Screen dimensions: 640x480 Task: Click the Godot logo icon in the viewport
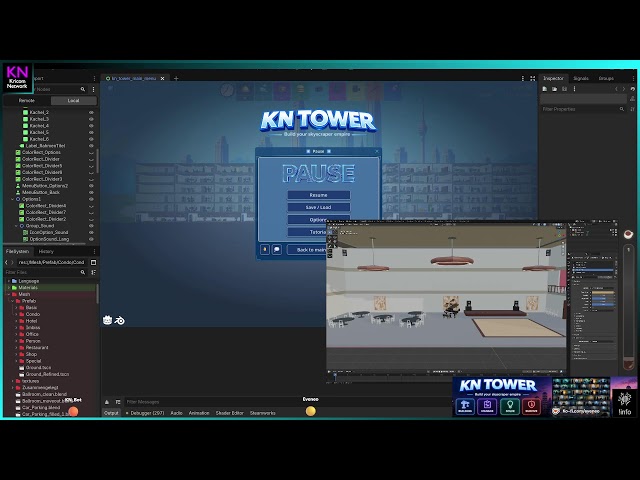click(107, 320)
